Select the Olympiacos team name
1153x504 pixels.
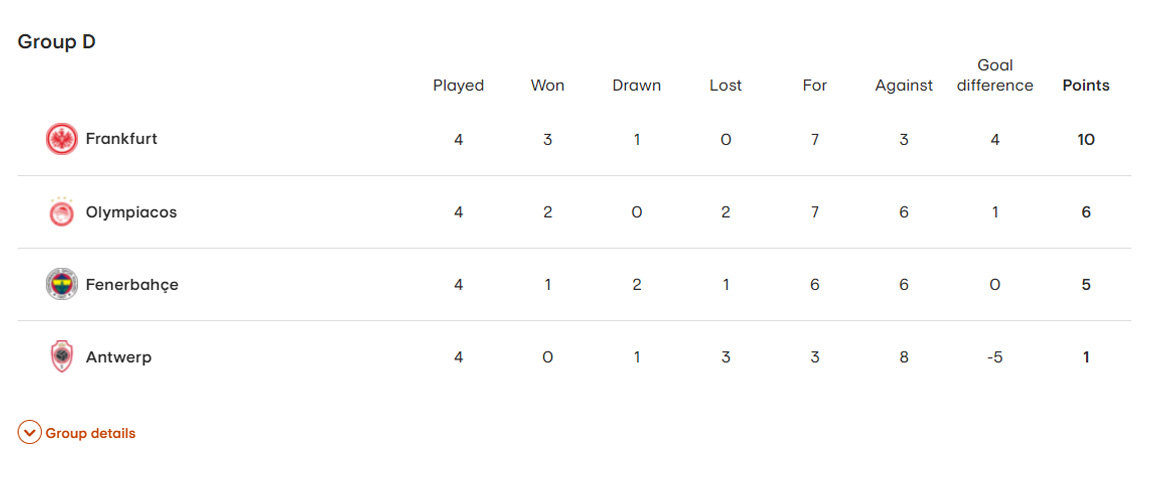(131, 212)
